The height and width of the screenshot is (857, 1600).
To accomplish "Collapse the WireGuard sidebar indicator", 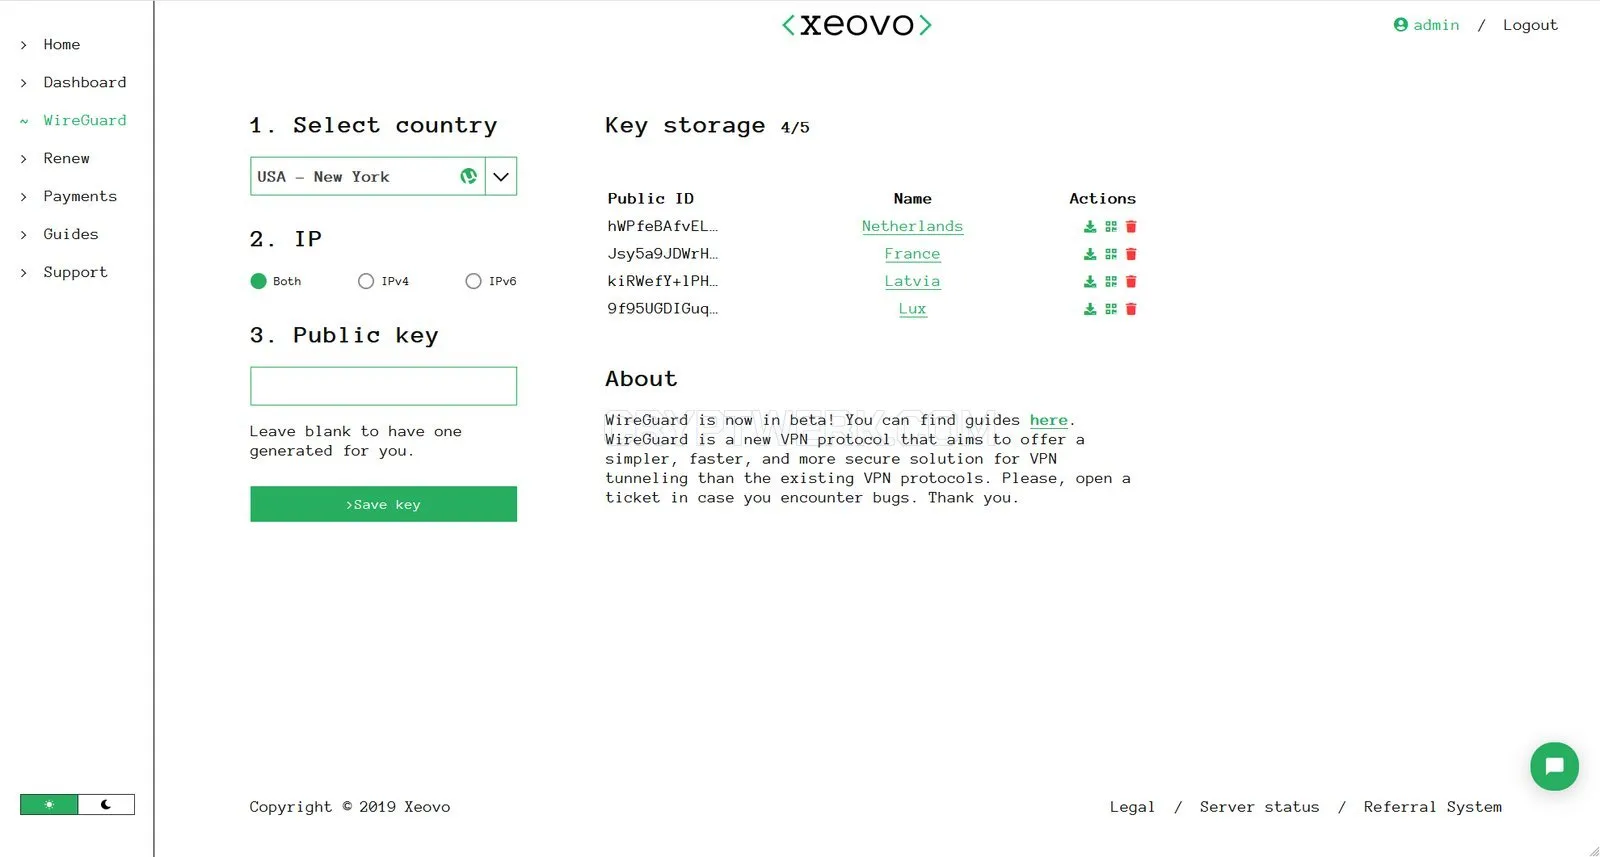I will [24, 121].
